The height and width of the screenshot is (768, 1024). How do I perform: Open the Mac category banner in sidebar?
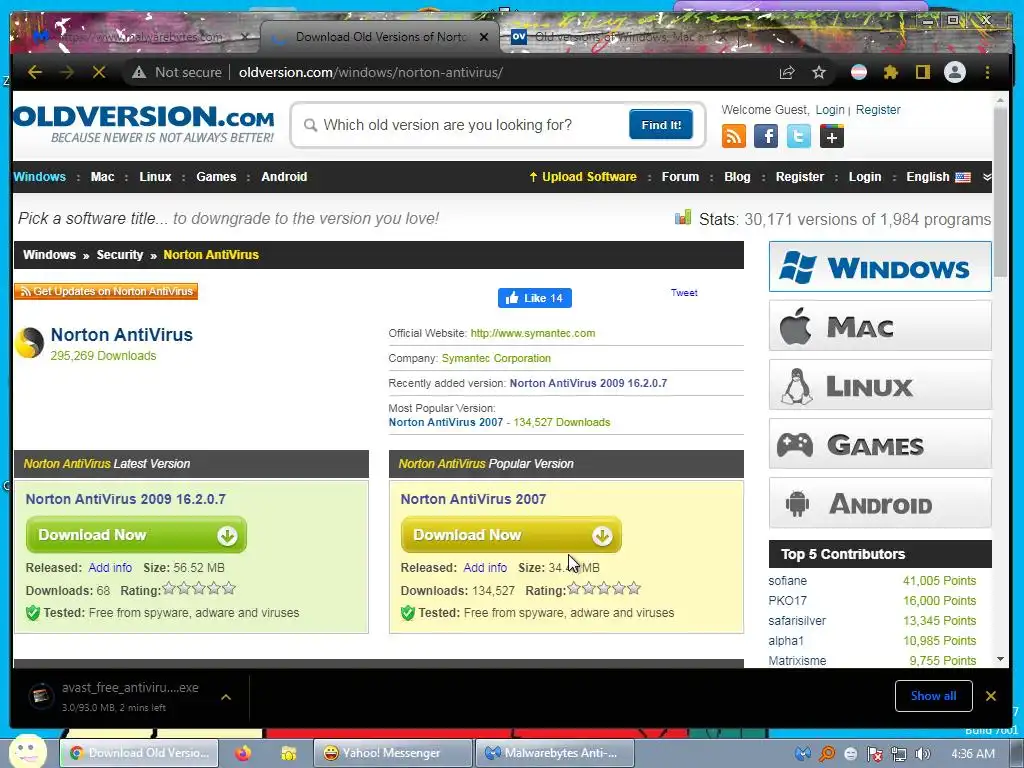(880, 326)
